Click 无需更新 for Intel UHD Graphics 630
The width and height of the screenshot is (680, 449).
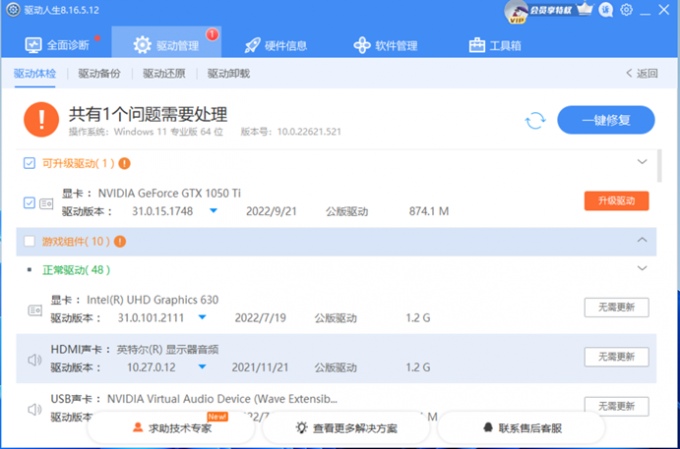tap(616, 308)
